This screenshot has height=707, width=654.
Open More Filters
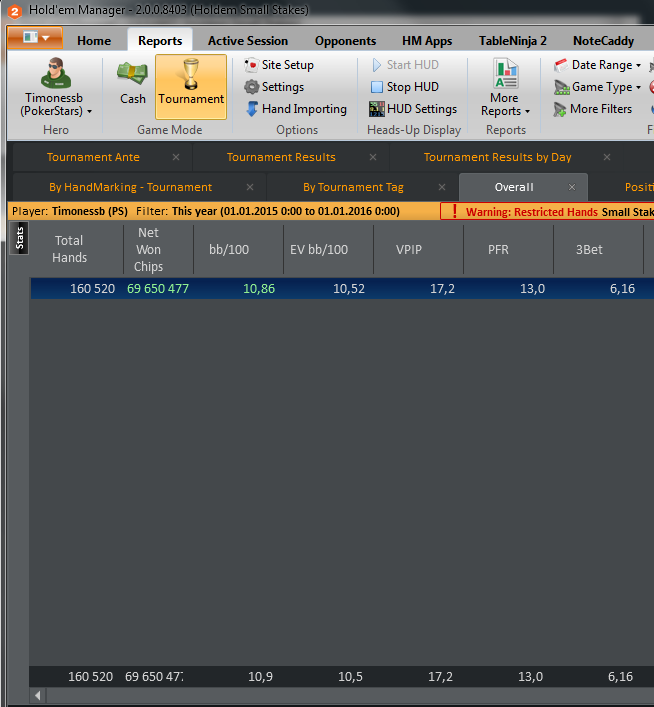(593, 109)
